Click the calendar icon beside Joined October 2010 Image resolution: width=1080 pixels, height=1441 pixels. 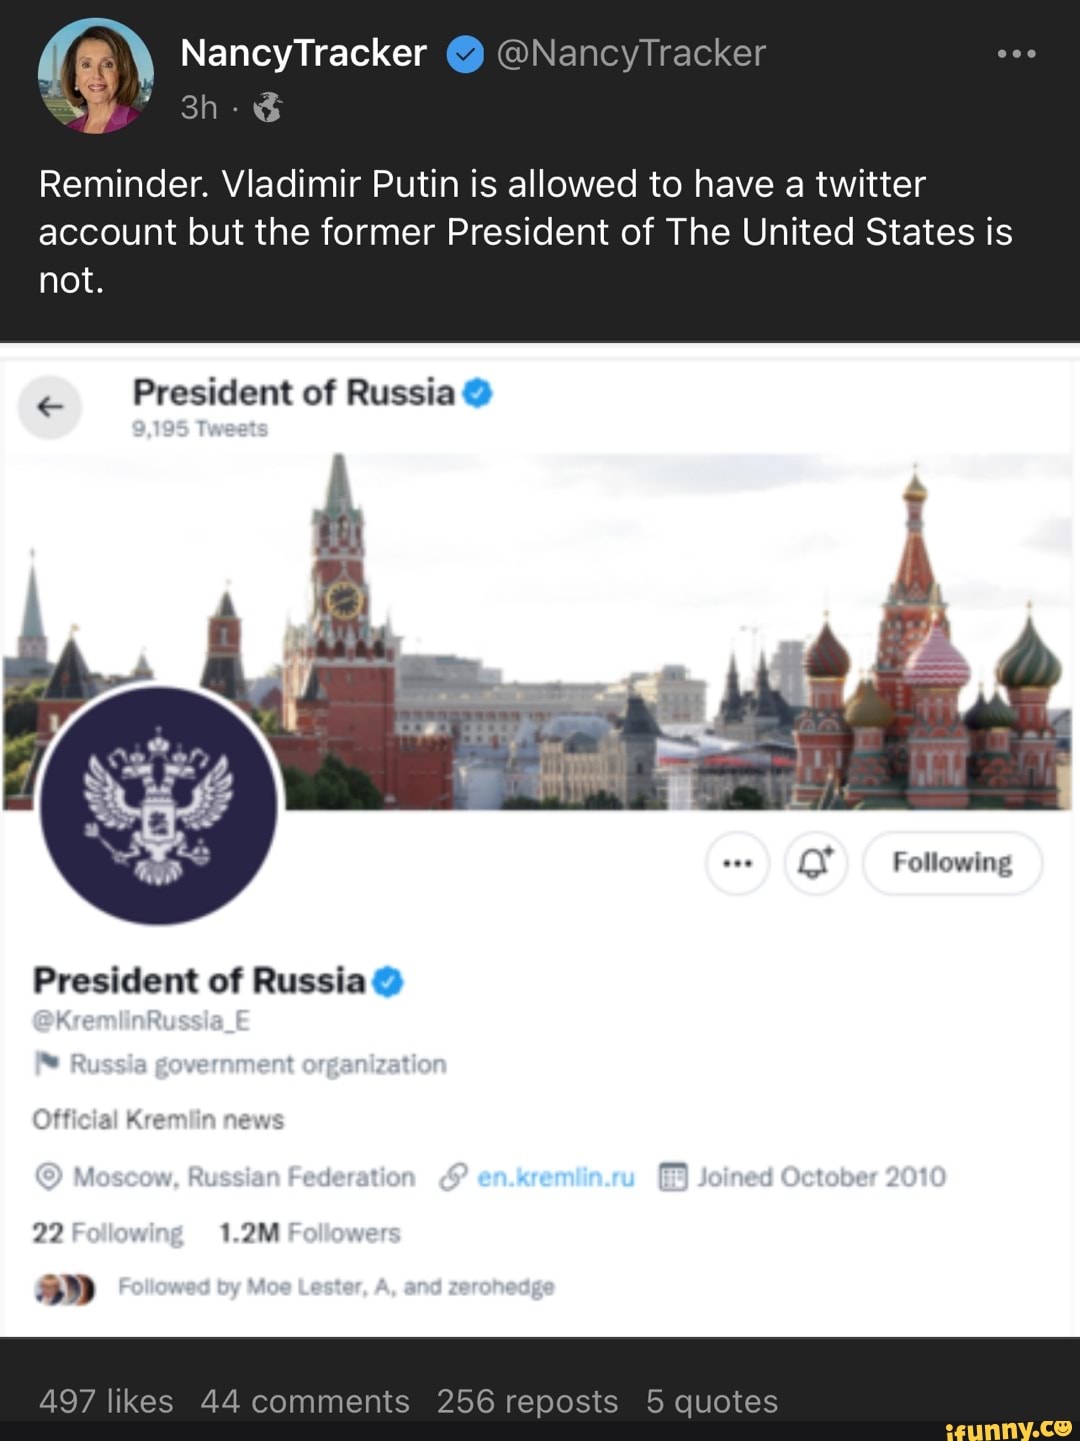pos(672,1177)
